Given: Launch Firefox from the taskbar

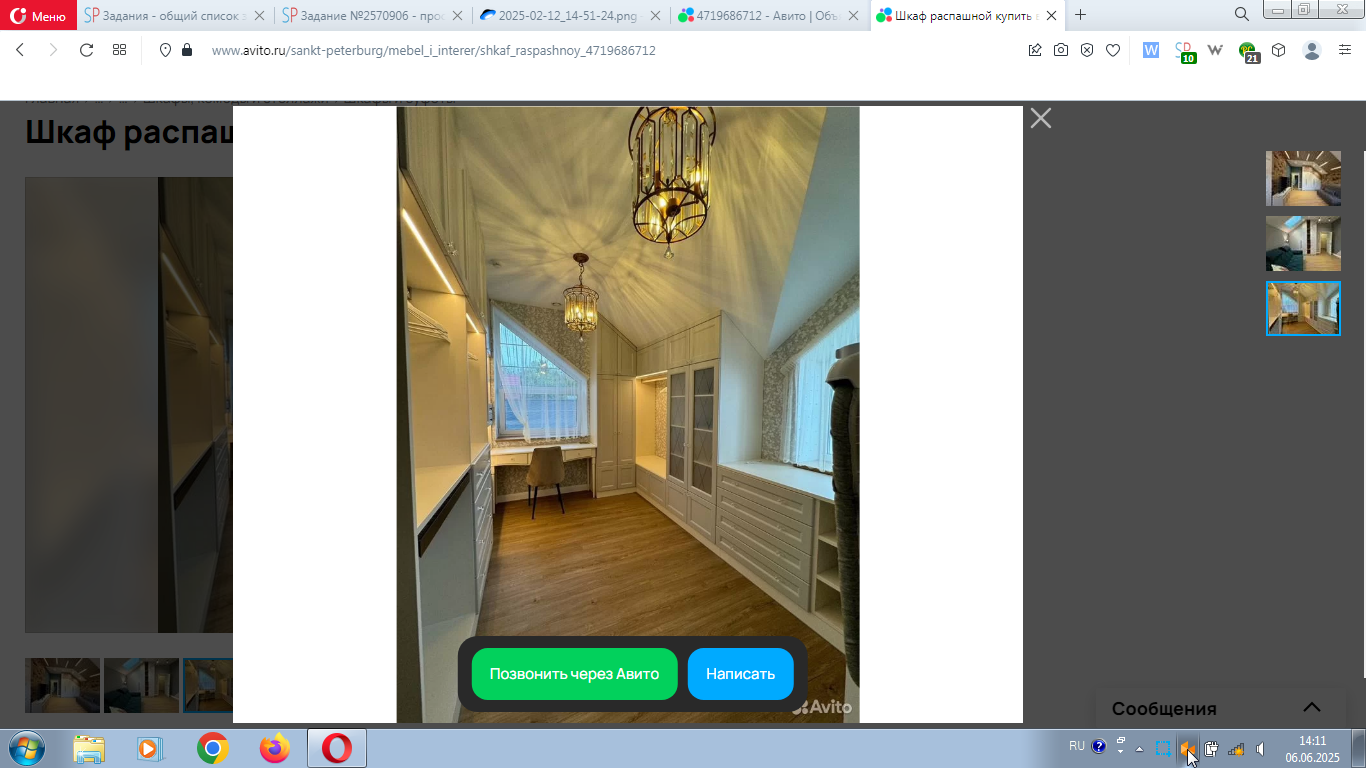Looking at the screenshot, I should pyautogui.click(x=274, y=748).
